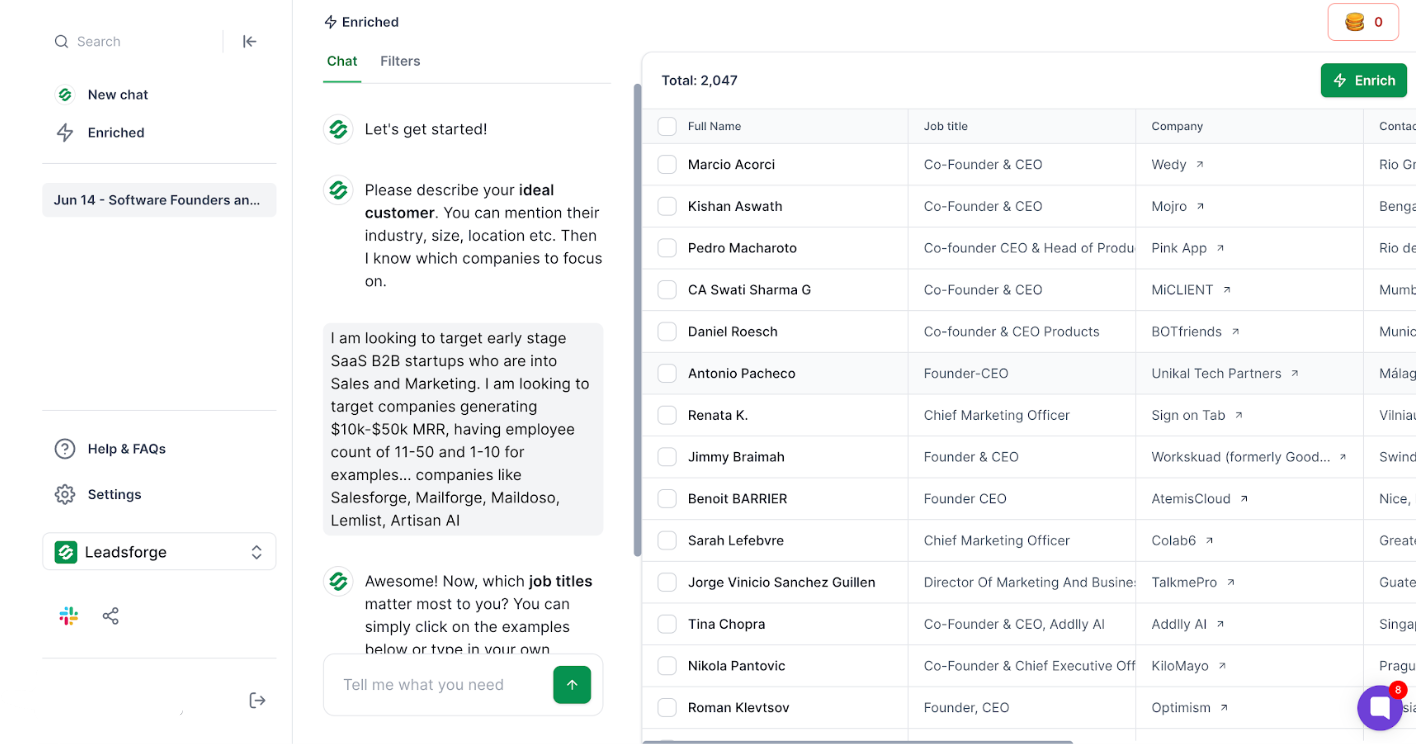Open TalkmePro external link arrow
The image size is (1416, 745).
[1231, 582]
